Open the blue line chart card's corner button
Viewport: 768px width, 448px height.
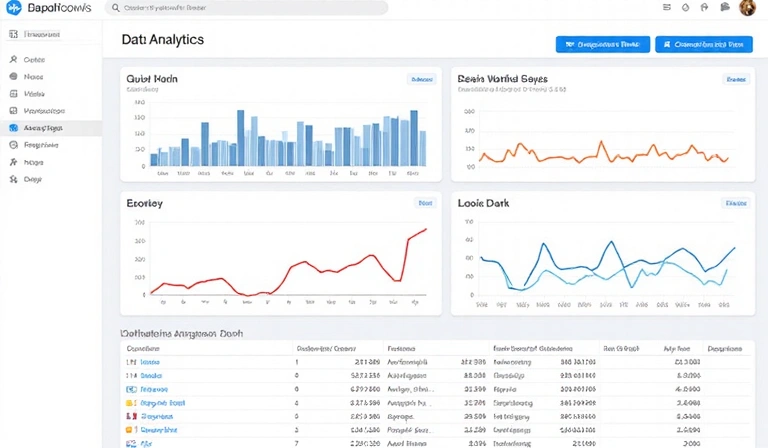point(736,203)
